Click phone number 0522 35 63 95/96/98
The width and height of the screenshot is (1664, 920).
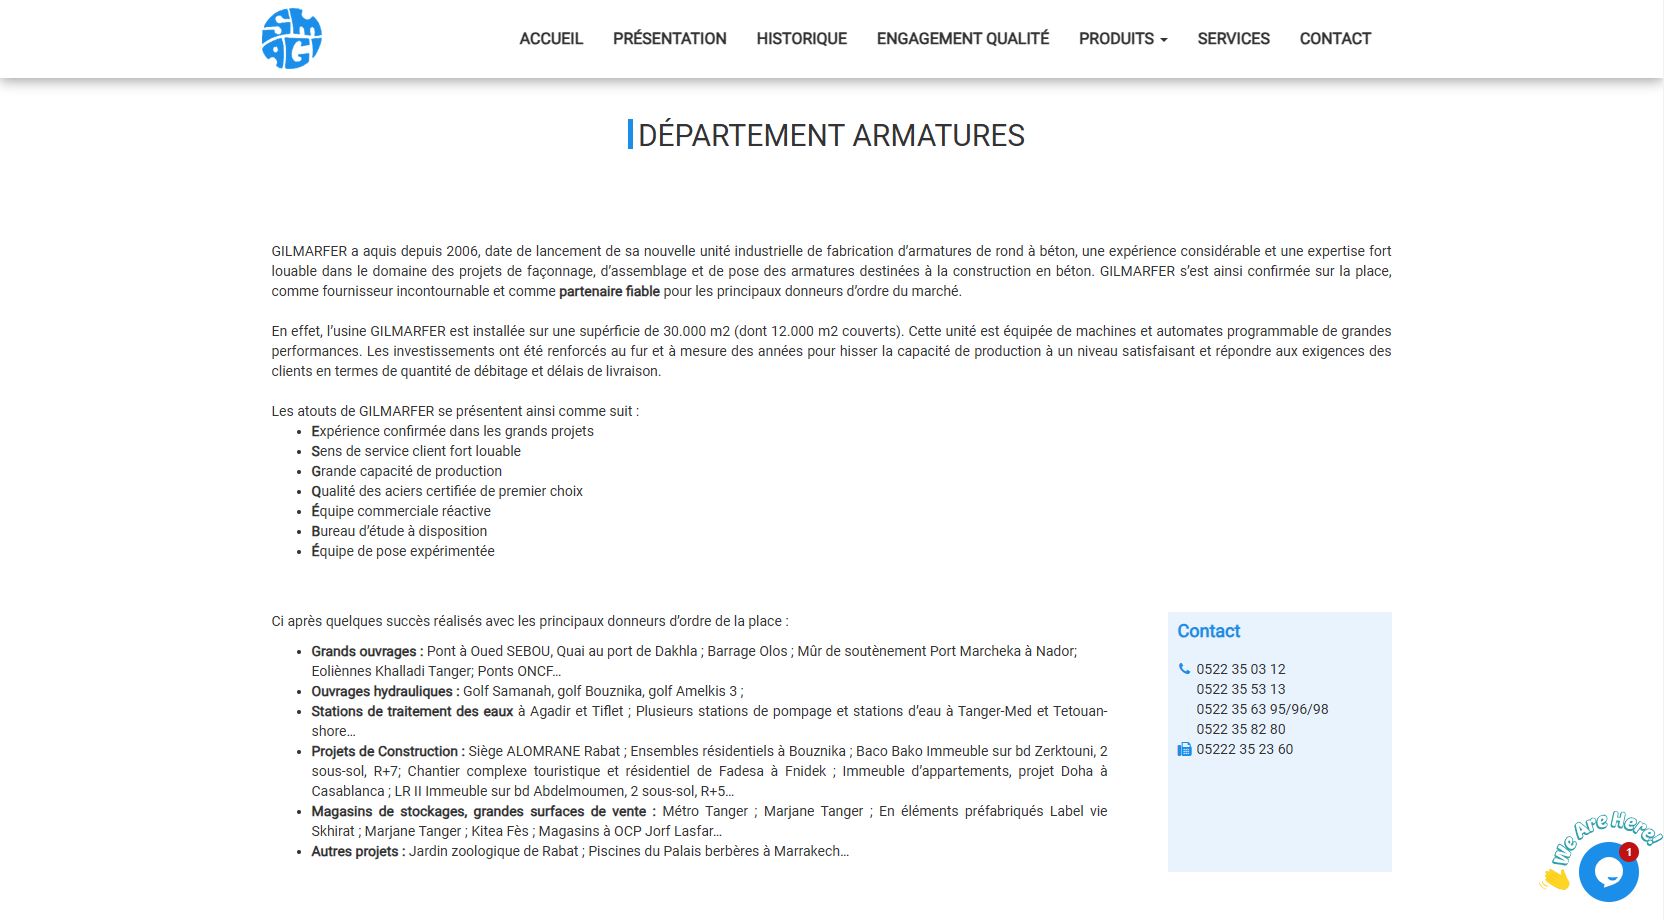(x=1262, y=709)
